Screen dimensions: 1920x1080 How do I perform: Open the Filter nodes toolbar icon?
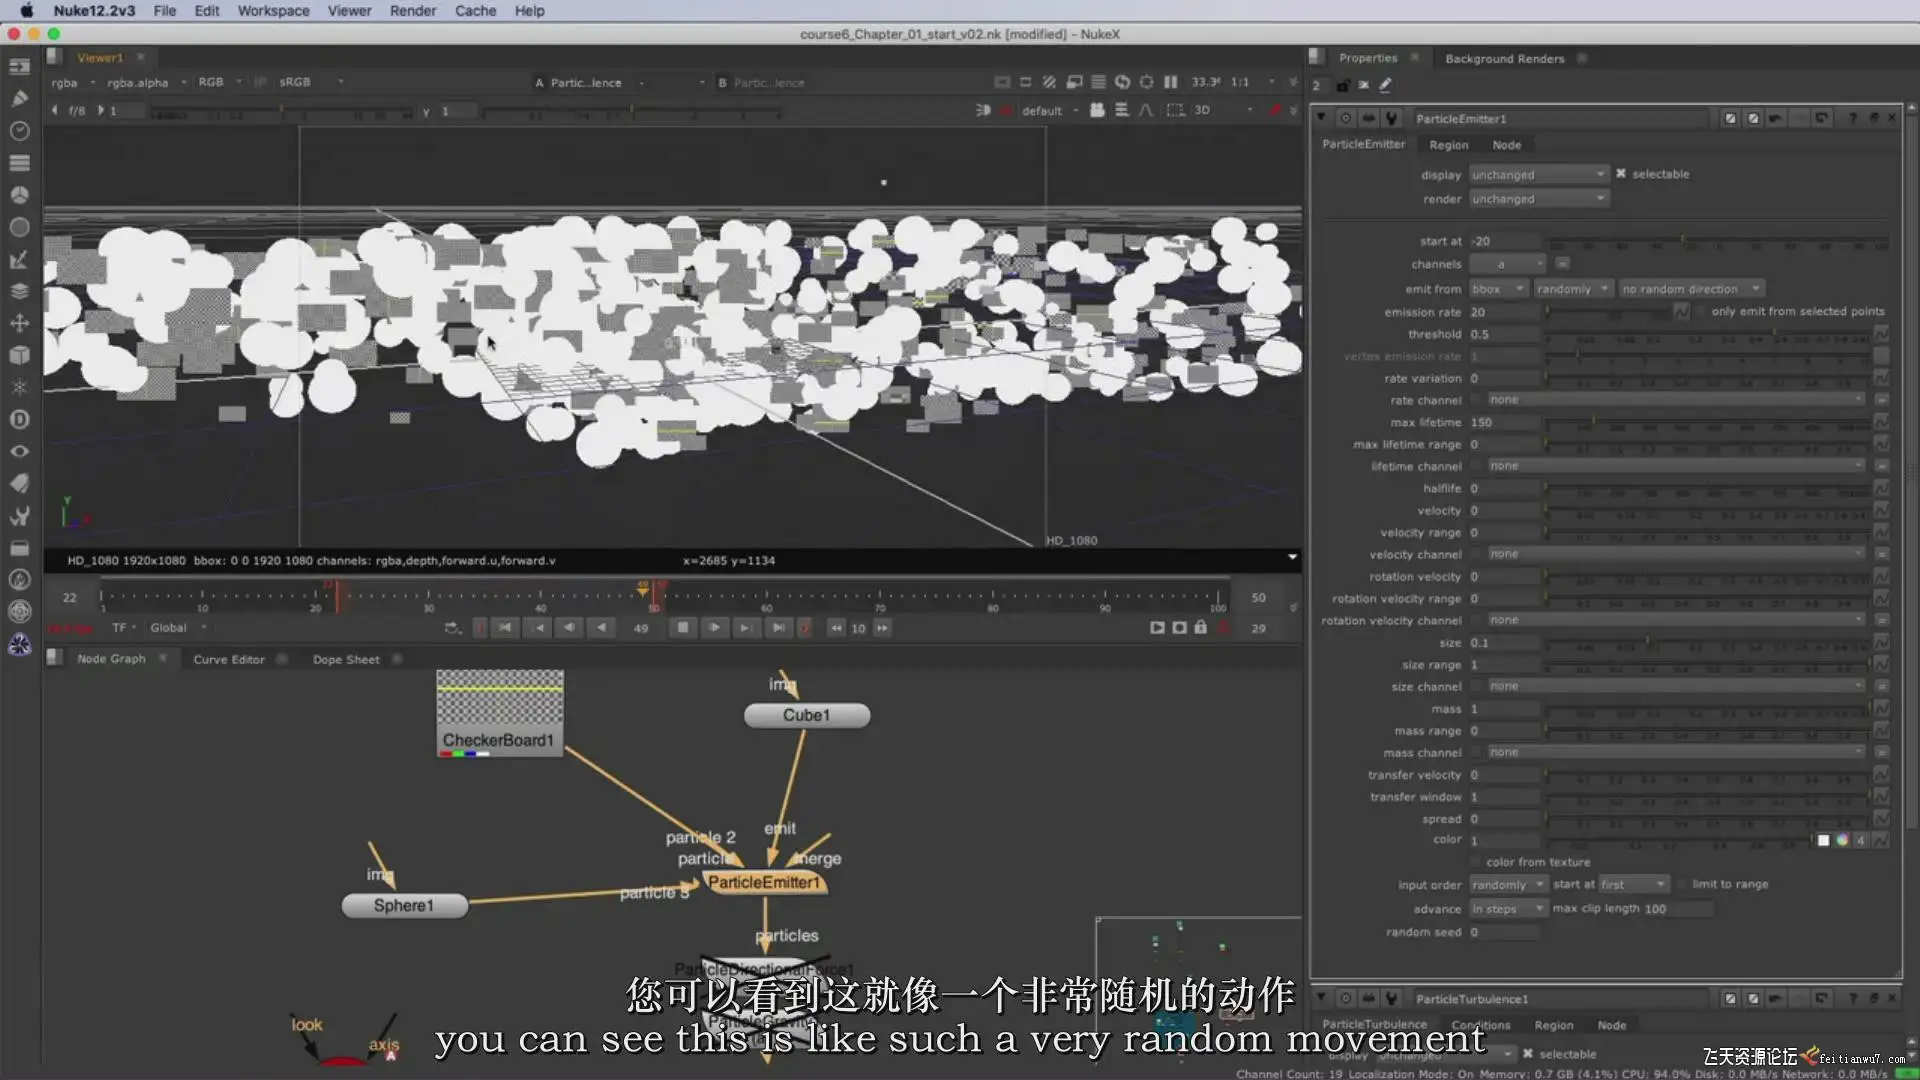click(x=19, y=227)
